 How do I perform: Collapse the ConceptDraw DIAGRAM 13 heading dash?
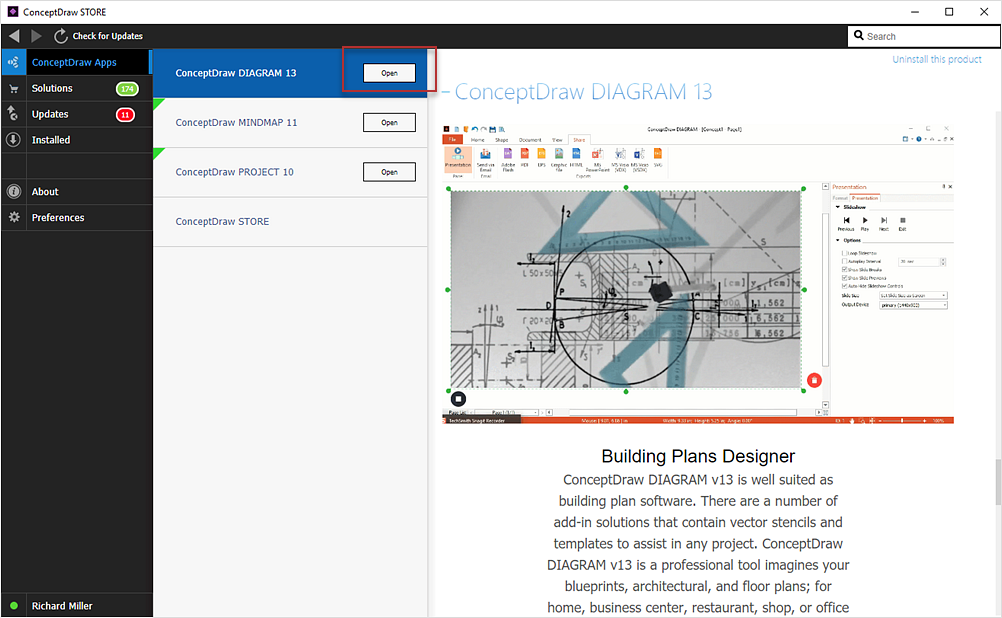(x=446, y=93)
